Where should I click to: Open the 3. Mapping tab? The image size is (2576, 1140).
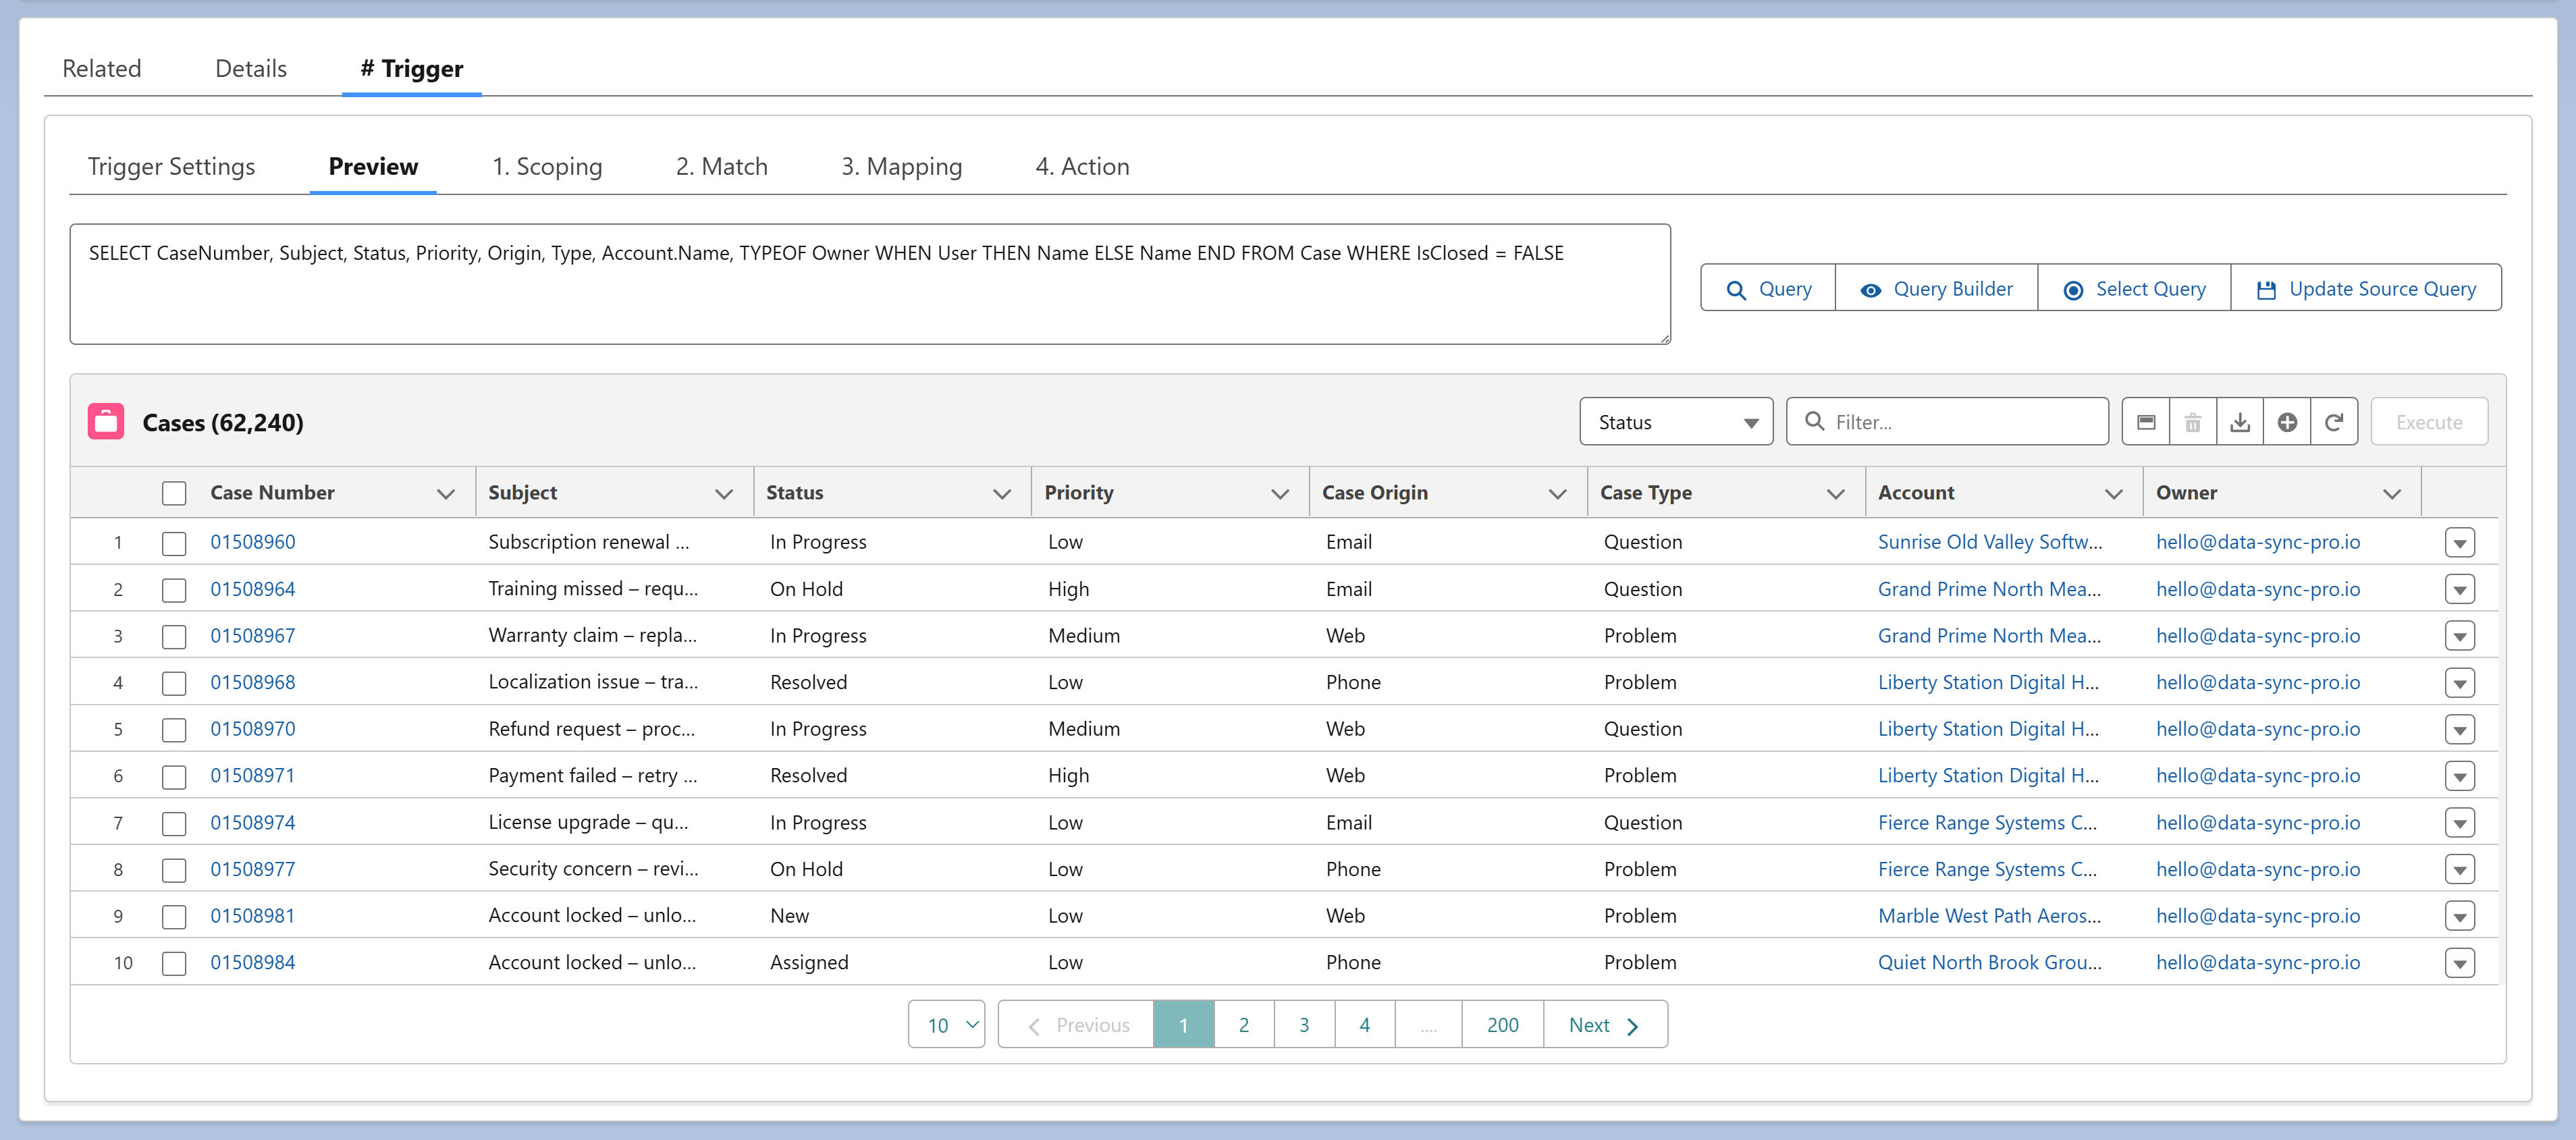pyautogui.click(x=901, y=166)
